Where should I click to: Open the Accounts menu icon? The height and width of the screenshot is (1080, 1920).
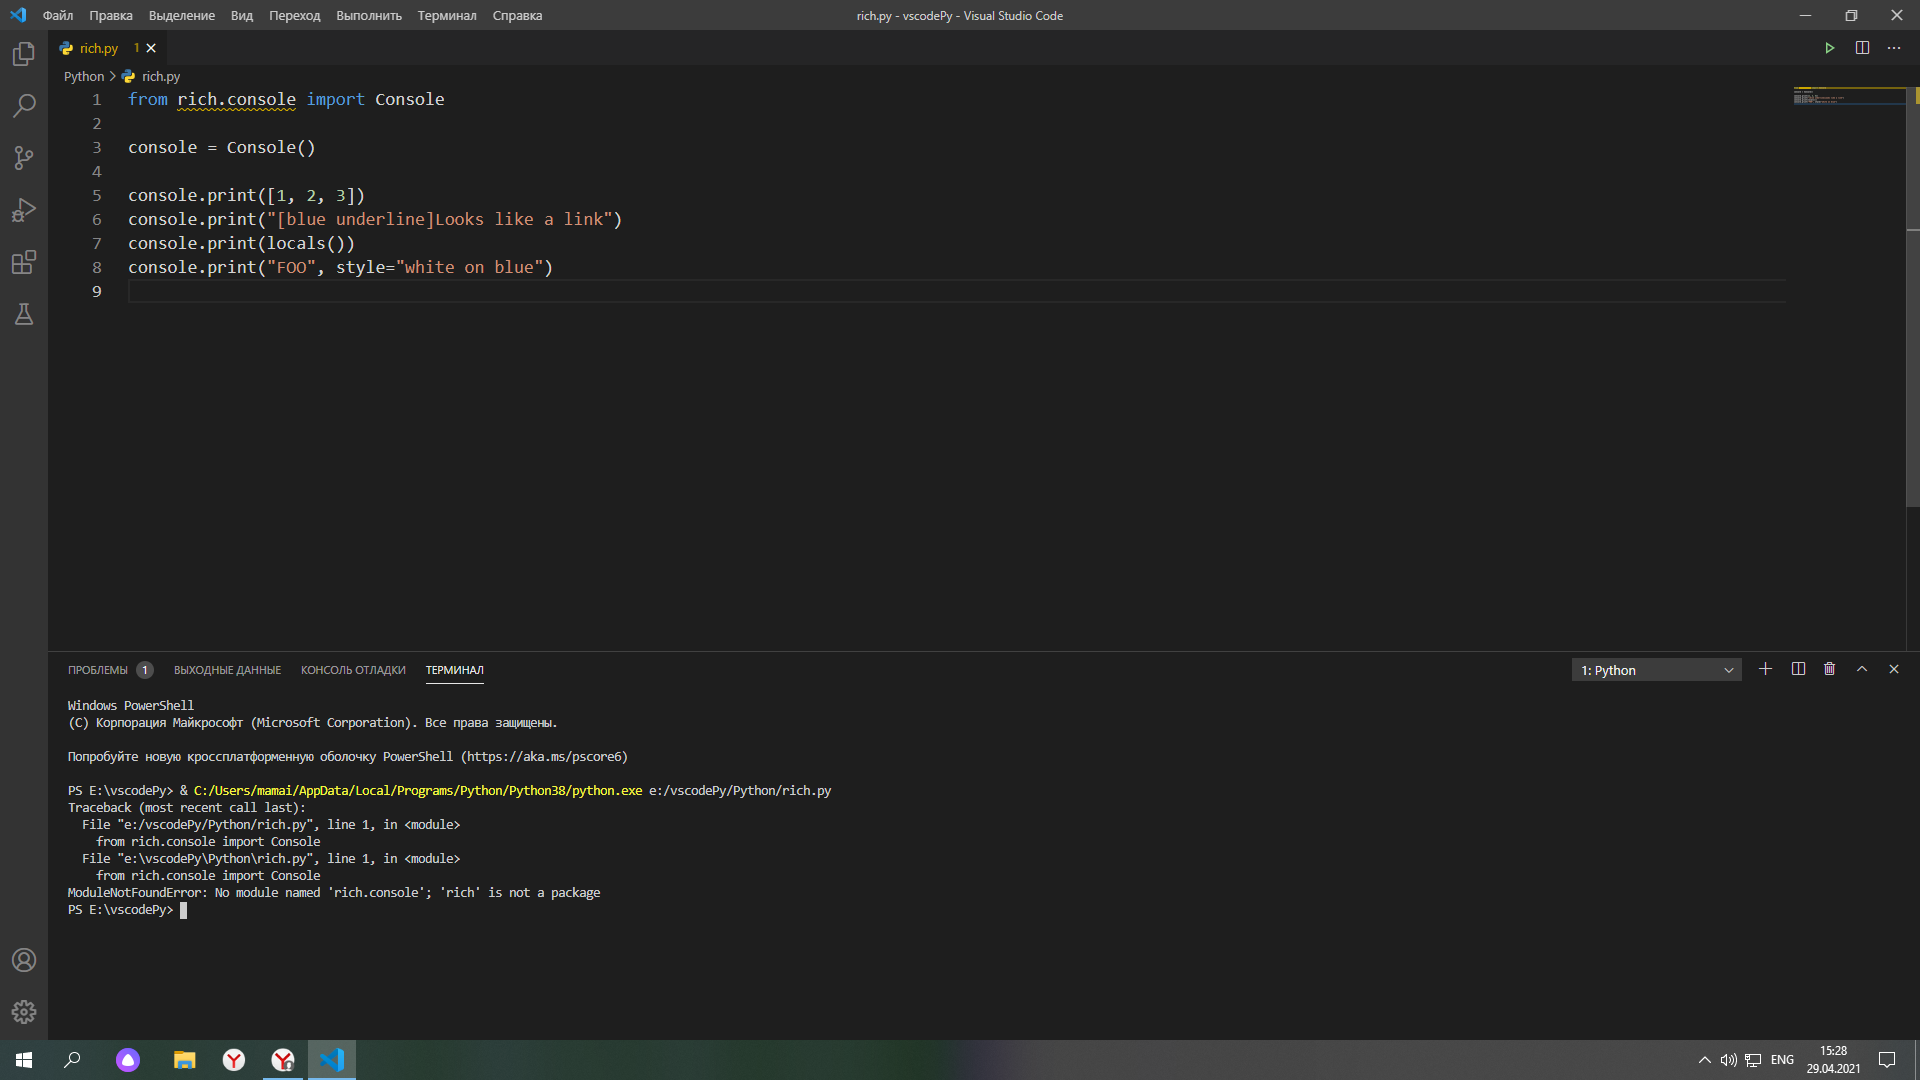coord(24,960)
